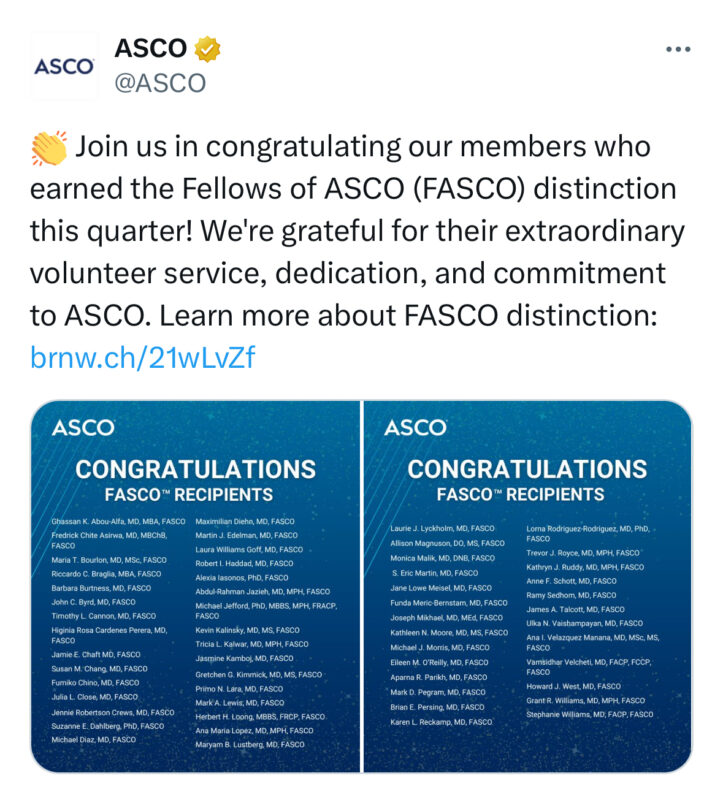Click the ASCO profile avatar logo
The image size is (723, 800).
point(64,65)
